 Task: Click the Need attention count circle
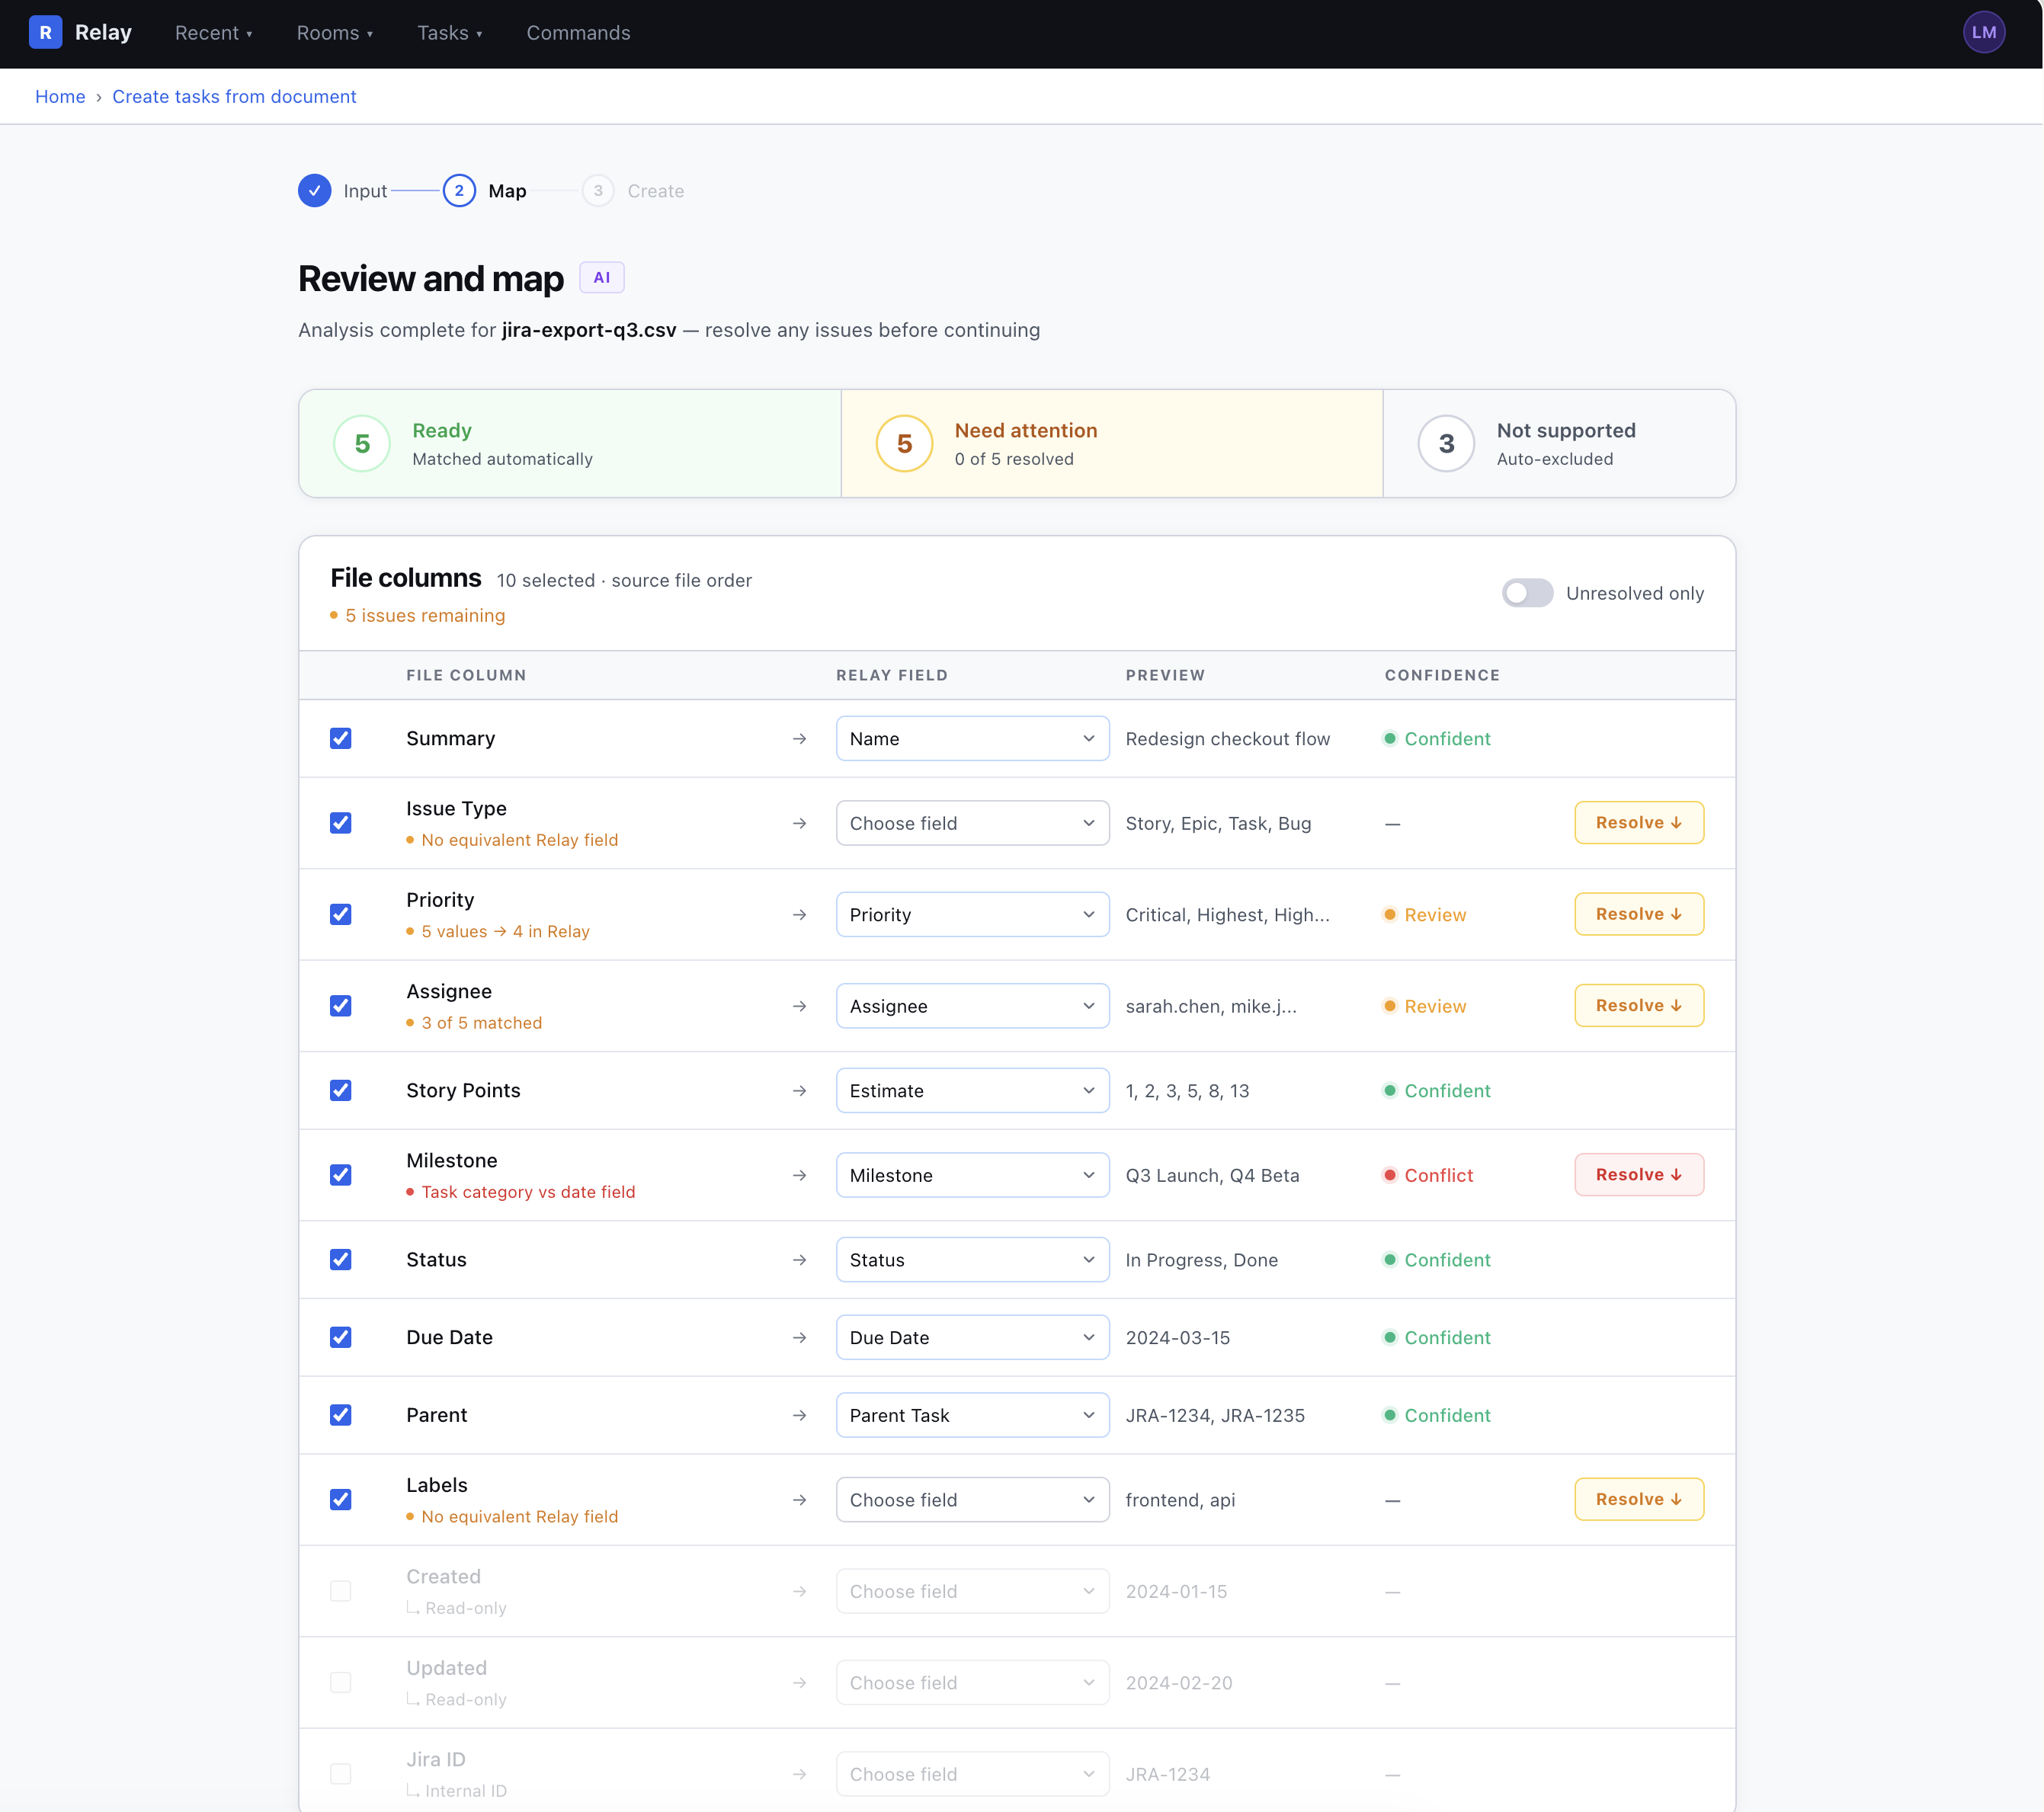[x=904, y=444]
